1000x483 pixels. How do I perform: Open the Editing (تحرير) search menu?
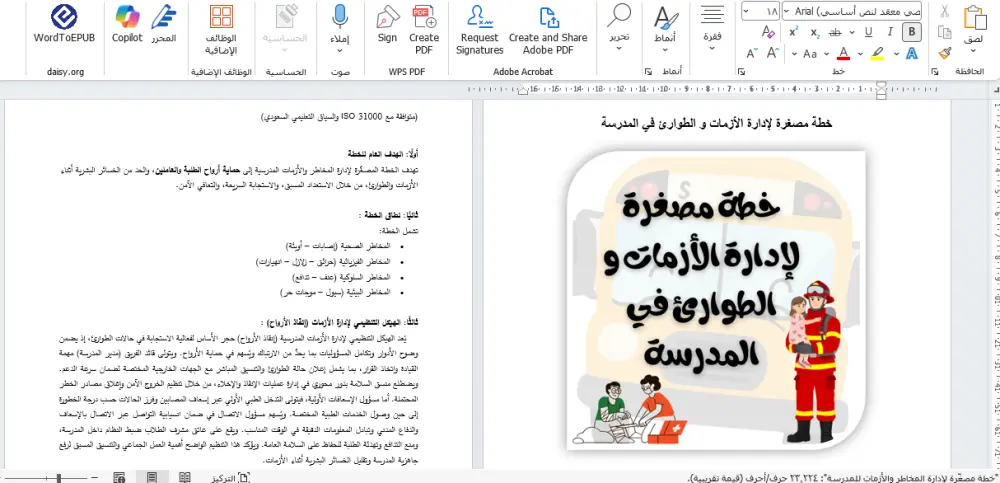619,29
